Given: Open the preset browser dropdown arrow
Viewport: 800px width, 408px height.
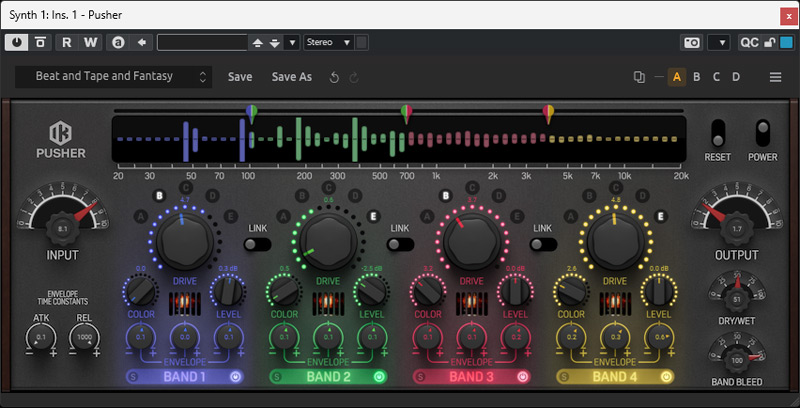Looking at the screenshot, I should pos(292,43).
